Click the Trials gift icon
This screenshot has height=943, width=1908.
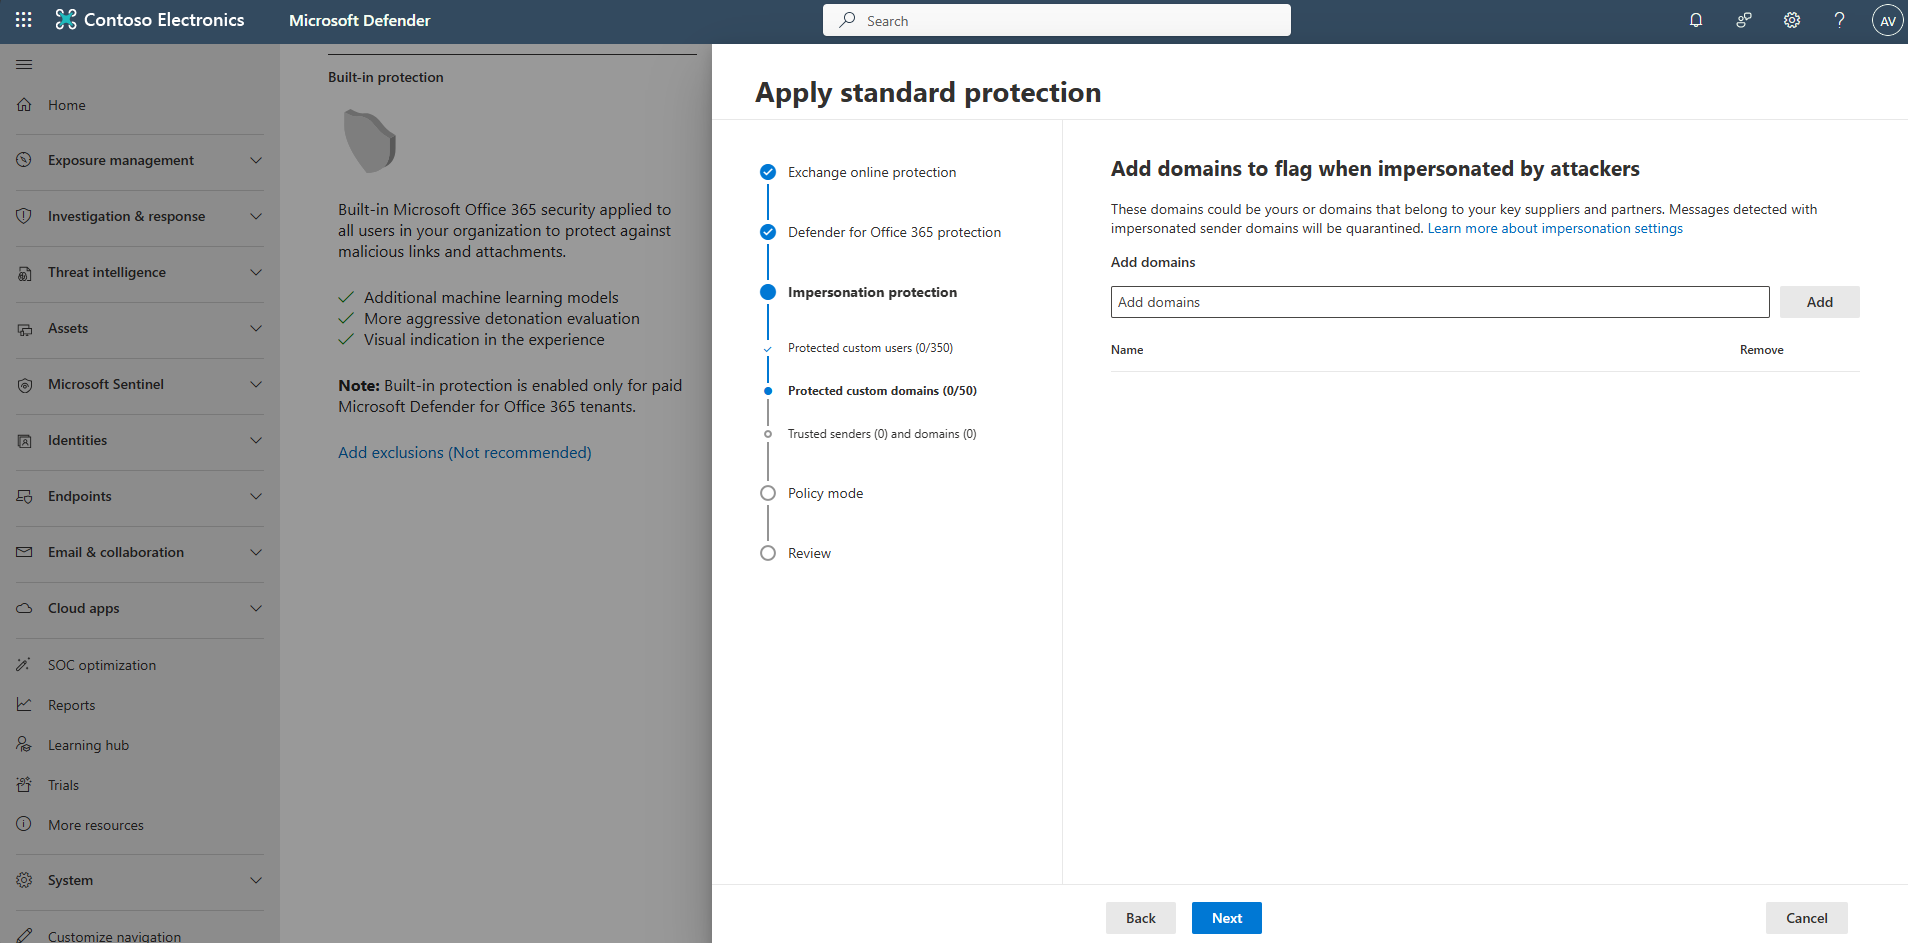[25, 785]
